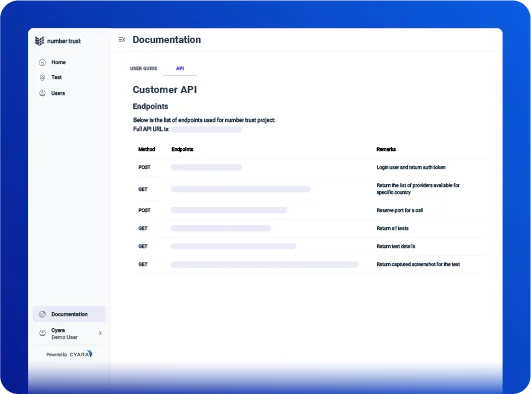Click the GET test details endpoint path
This screenshot has width=531, height=394.
(233, 246)
